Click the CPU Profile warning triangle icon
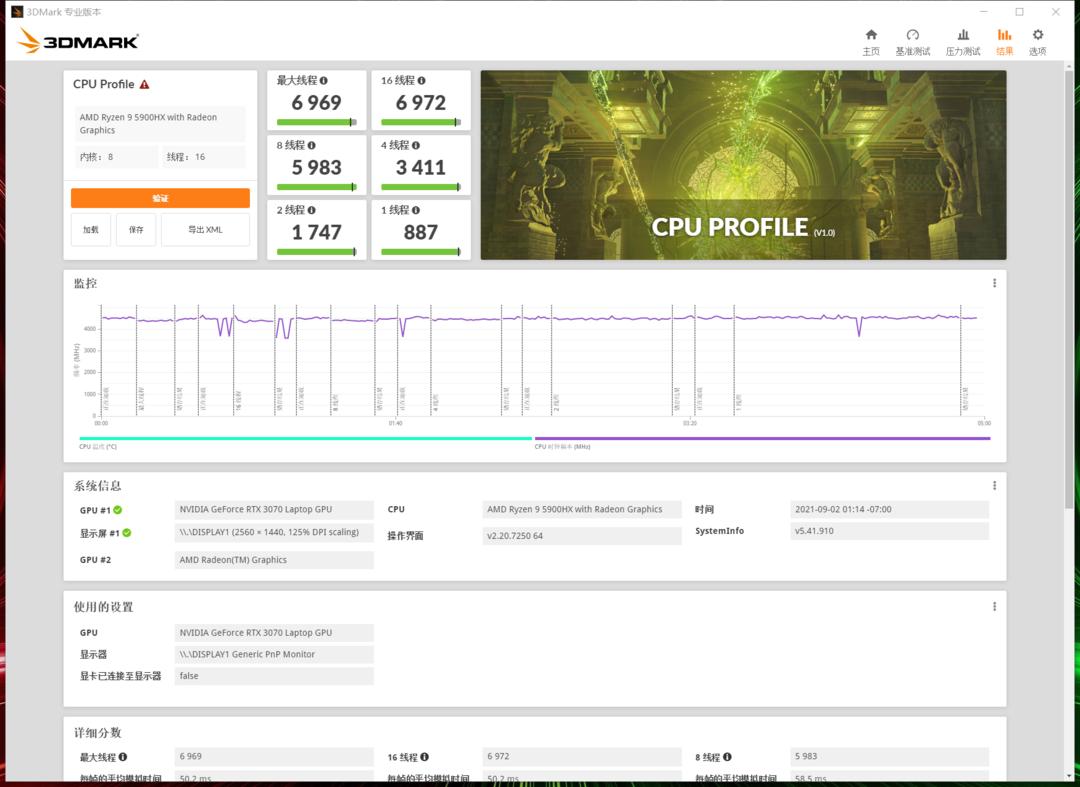Screen dimensions: 1080x787 [145, 84]
